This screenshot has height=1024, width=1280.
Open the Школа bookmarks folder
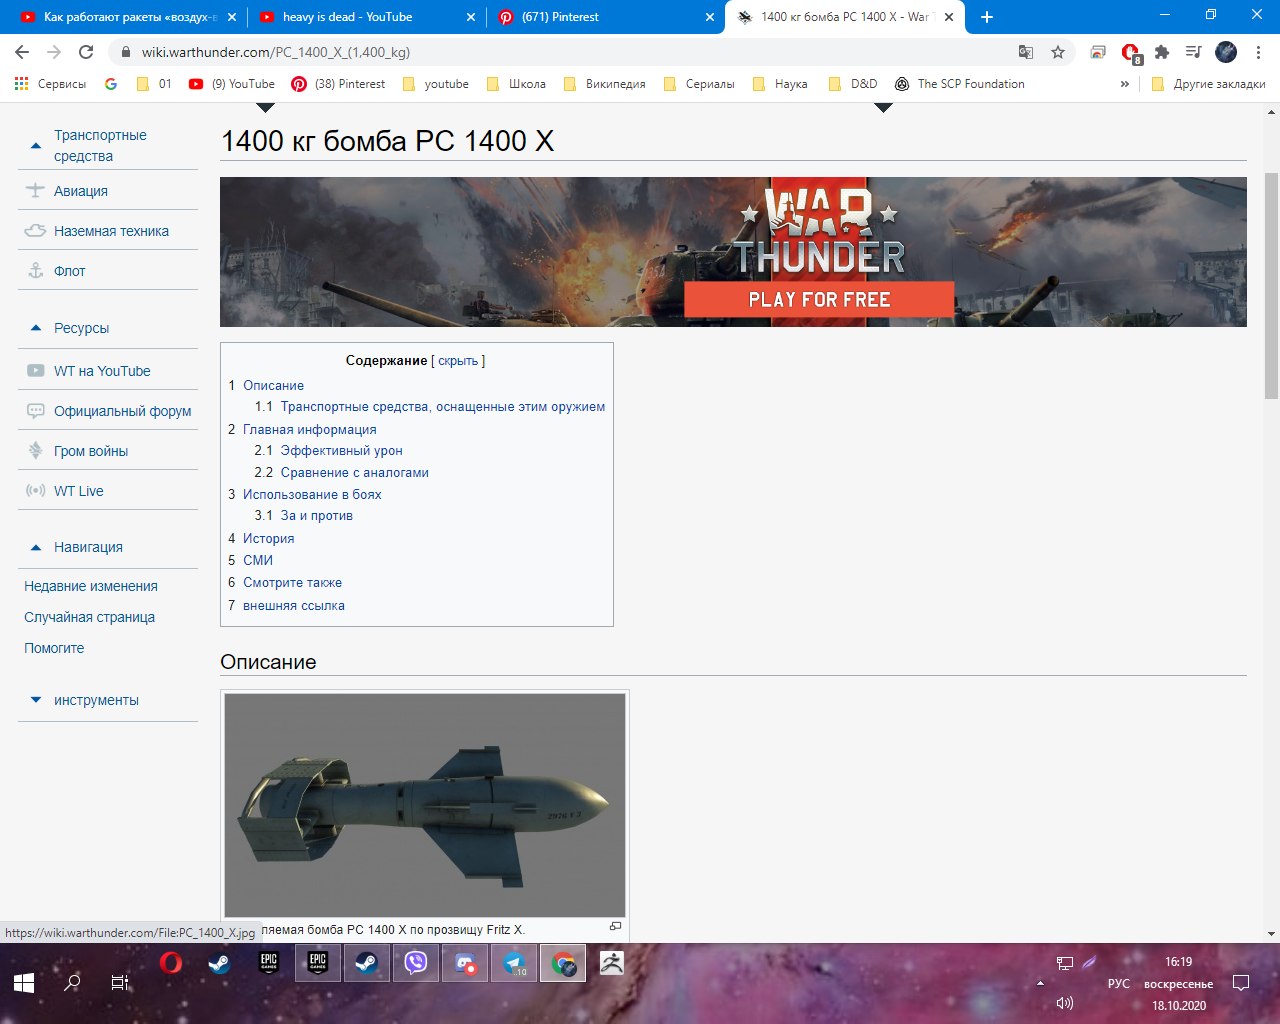pyautogui.click(x=516, y=84)
